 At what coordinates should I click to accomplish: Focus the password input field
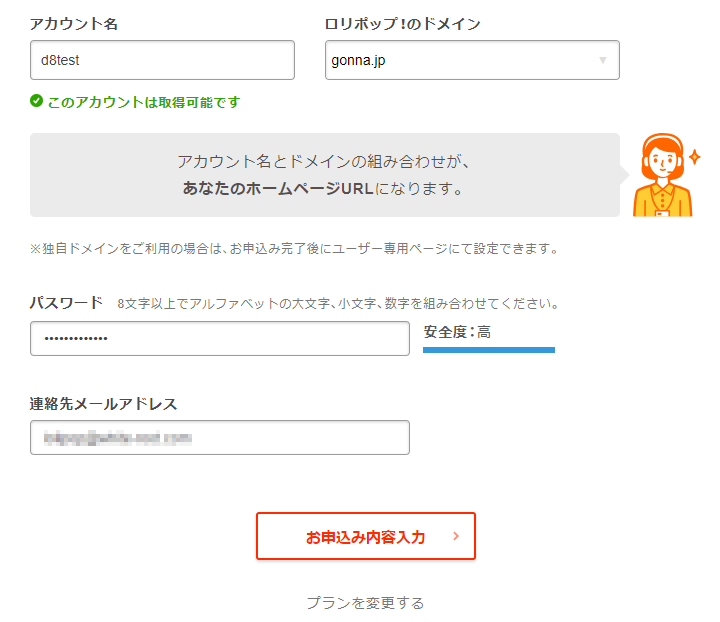220,338
